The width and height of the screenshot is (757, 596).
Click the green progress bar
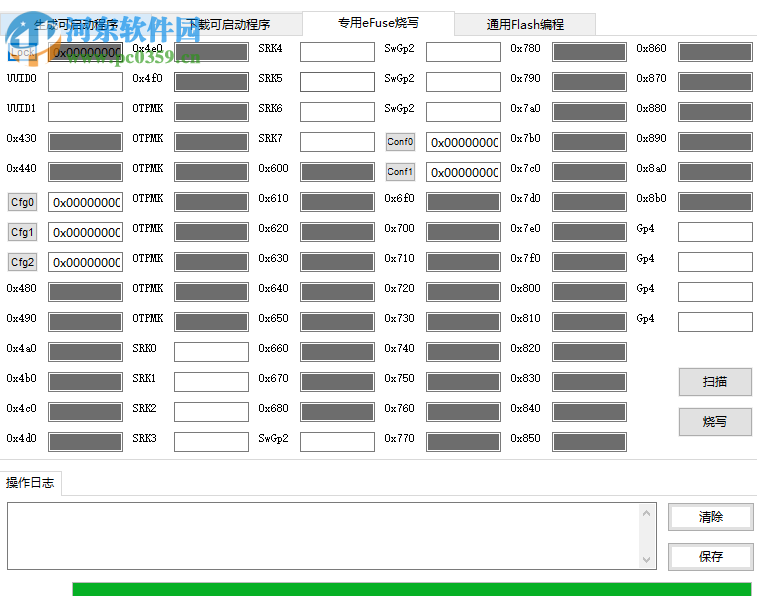click(x=412, y=589)
